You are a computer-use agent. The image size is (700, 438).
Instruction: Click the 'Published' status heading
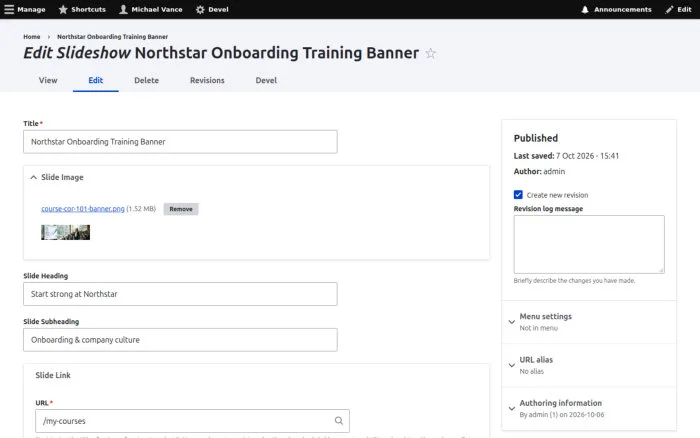pyautogui.click(x=536, y=138)
